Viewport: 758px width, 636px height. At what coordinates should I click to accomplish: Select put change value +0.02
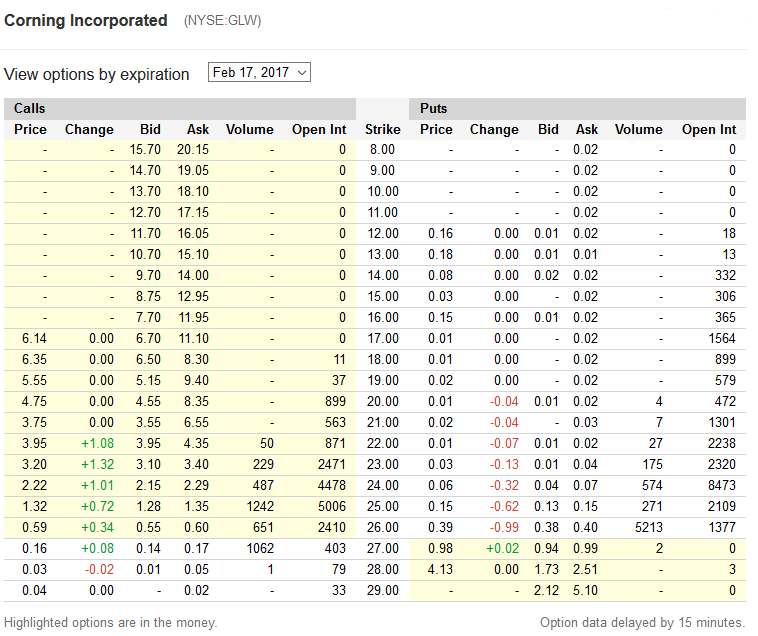pyautogui.click(x=503, y=549)
